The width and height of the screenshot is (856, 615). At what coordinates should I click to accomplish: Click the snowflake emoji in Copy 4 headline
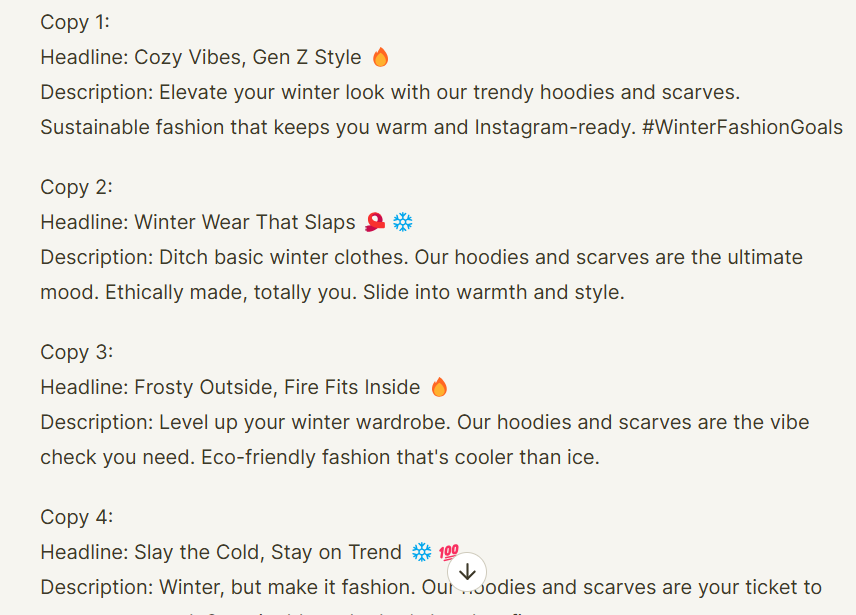(421, 552)
